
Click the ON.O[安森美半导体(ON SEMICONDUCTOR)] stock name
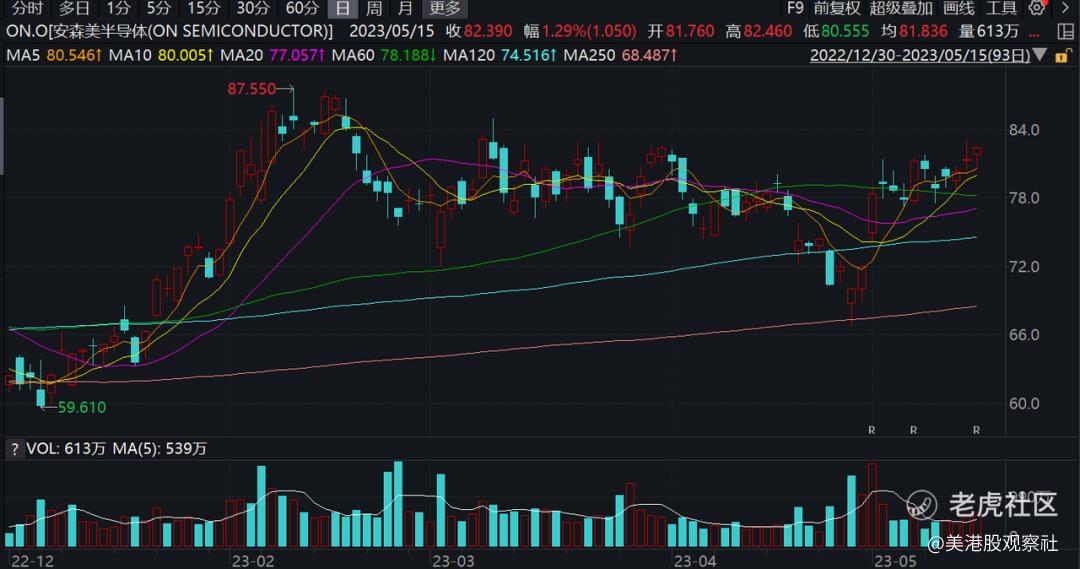(169, 31)
